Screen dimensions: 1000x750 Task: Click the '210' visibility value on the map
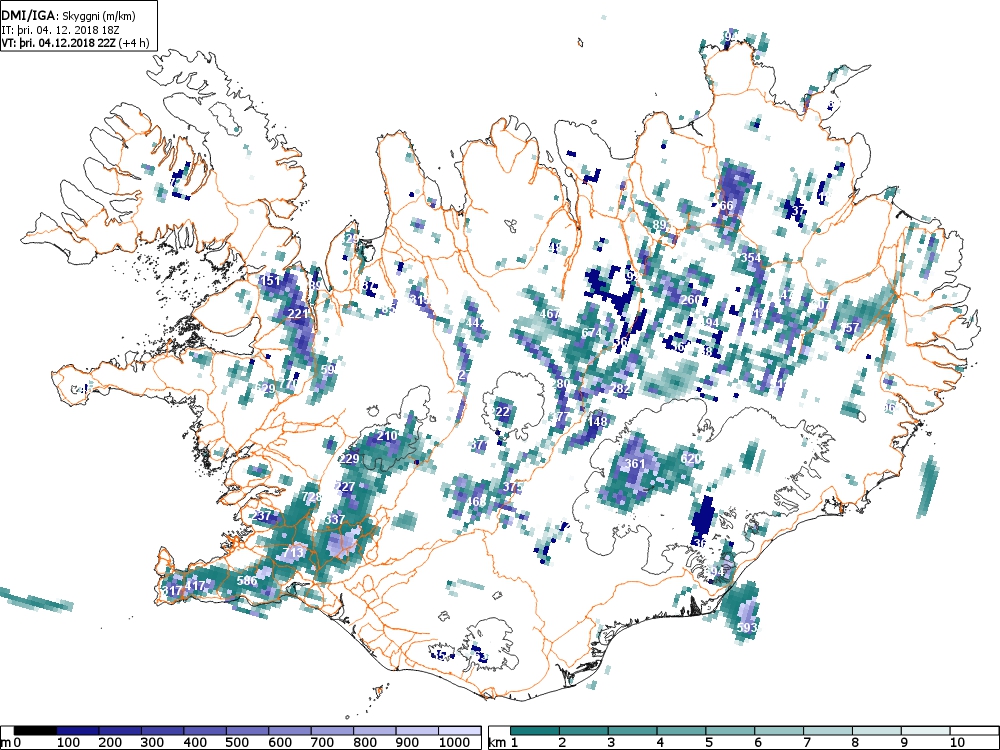387,436
